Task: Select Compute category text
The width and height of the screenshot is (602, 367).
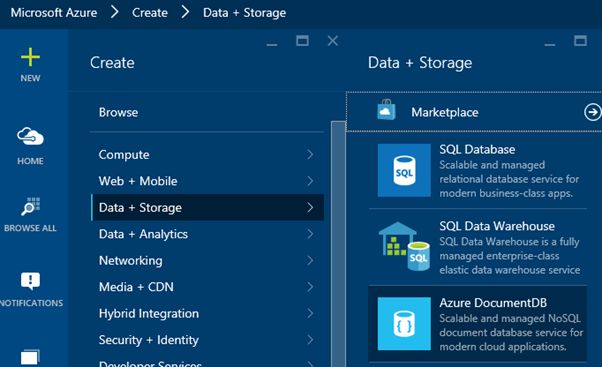Action: pos(124,154)
